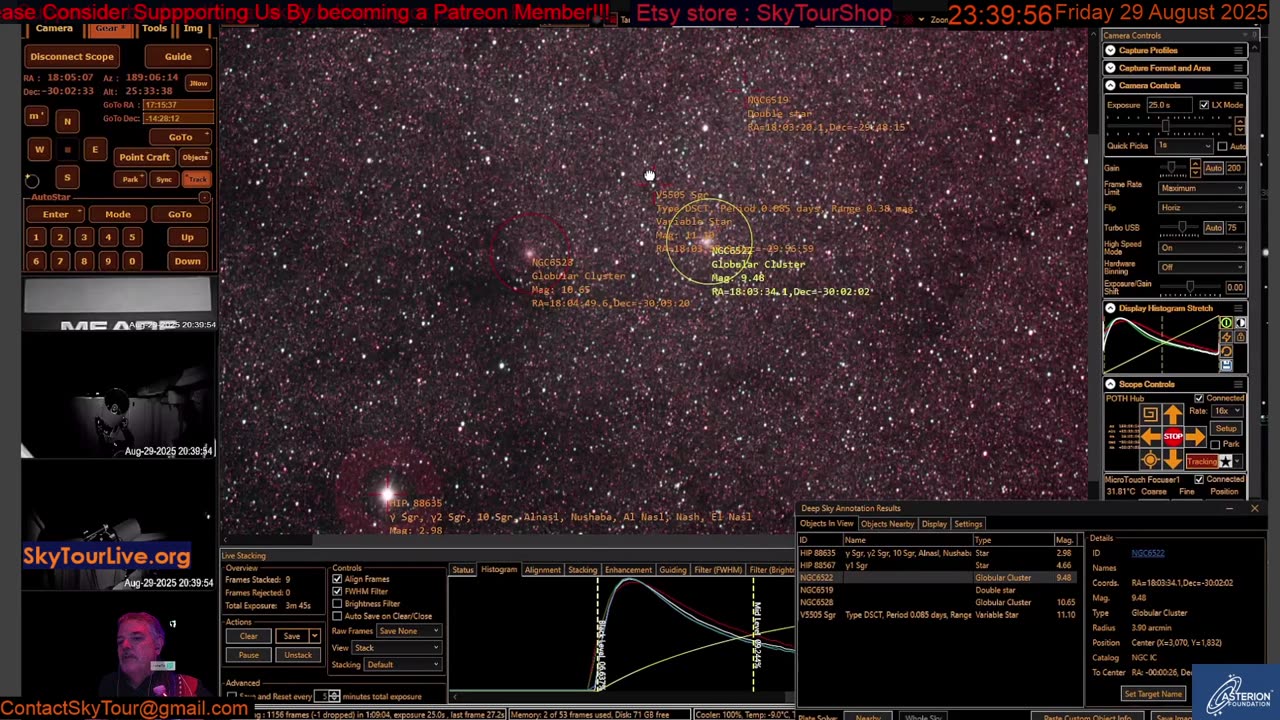Viewport: 1280px width, 720px height.
Task: Click the crosshair target icon in Scope Controls
Action: pyautogui.click(x=1151, y=459)
